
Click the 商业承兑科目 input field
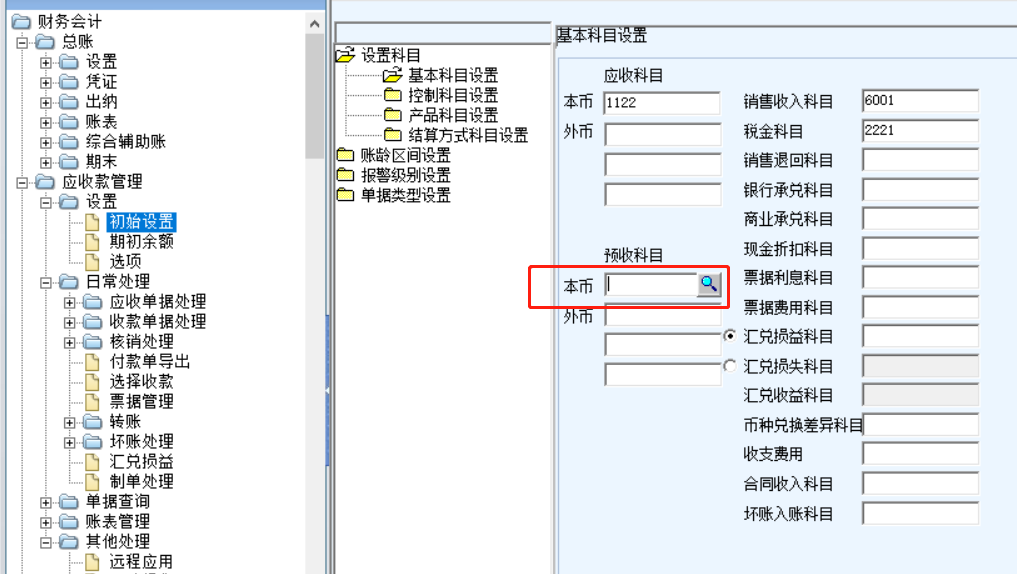[920, 219]
